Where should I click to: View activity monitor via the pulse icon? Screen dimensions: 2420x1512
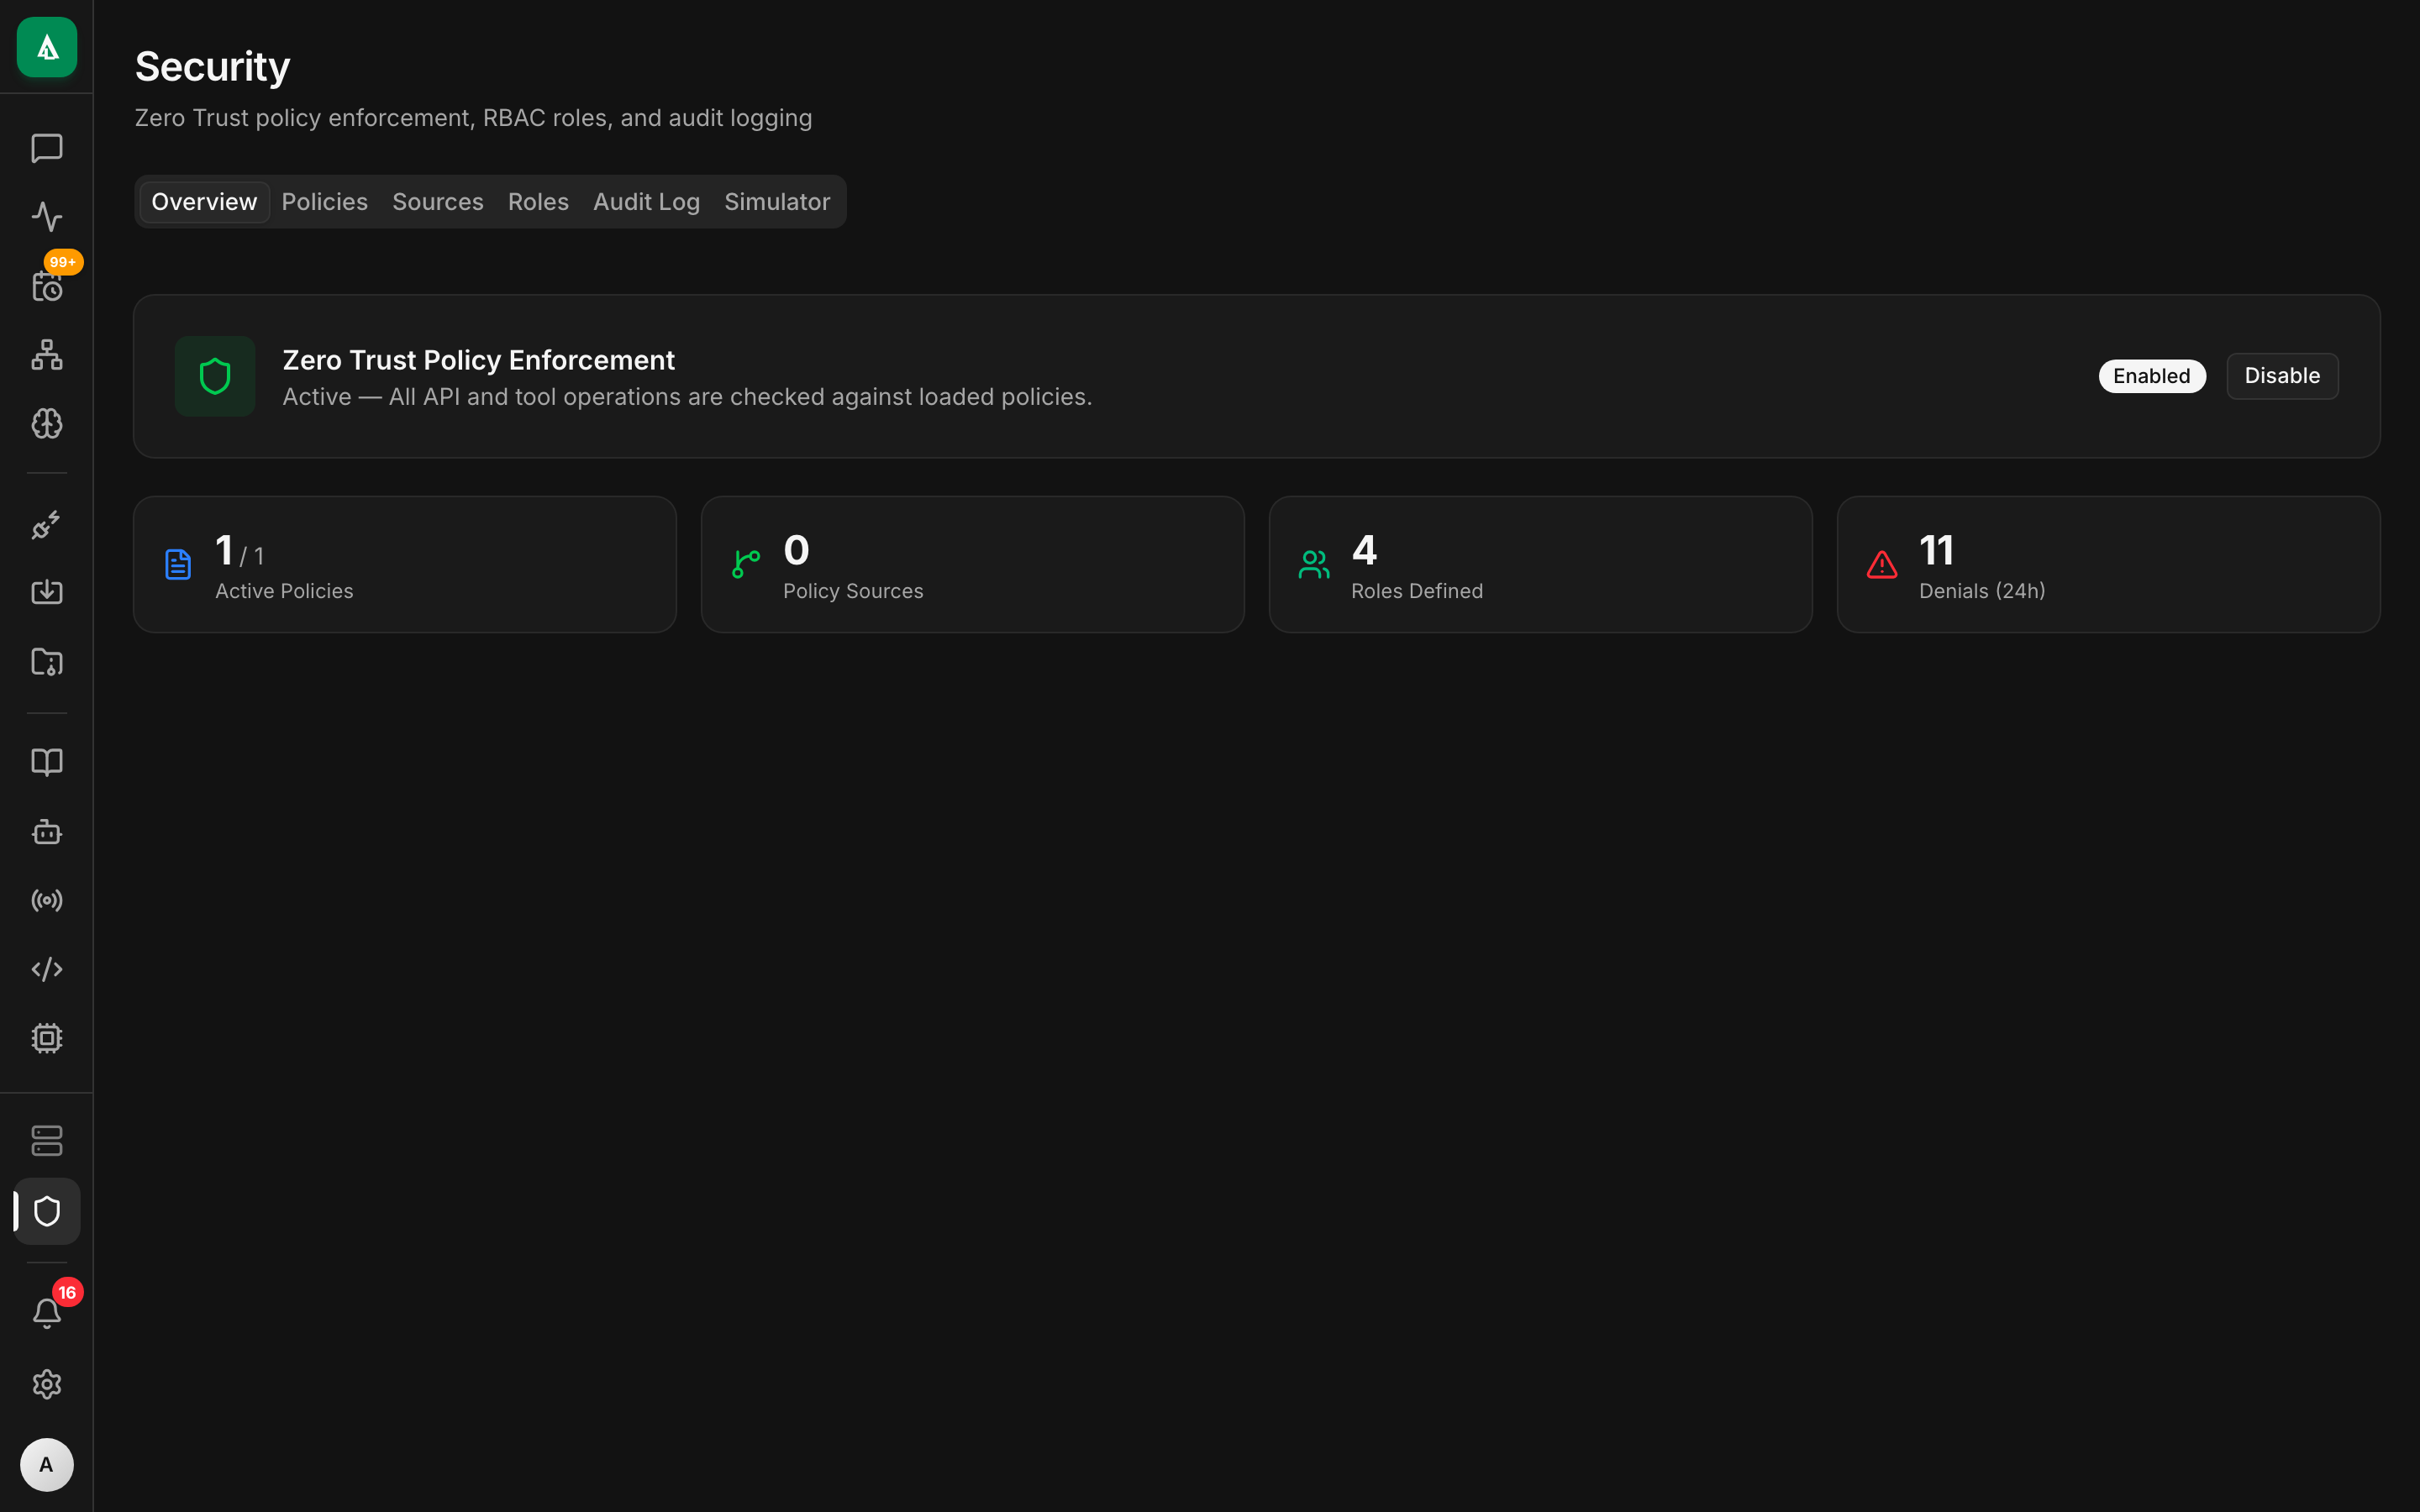pos(46,217)
